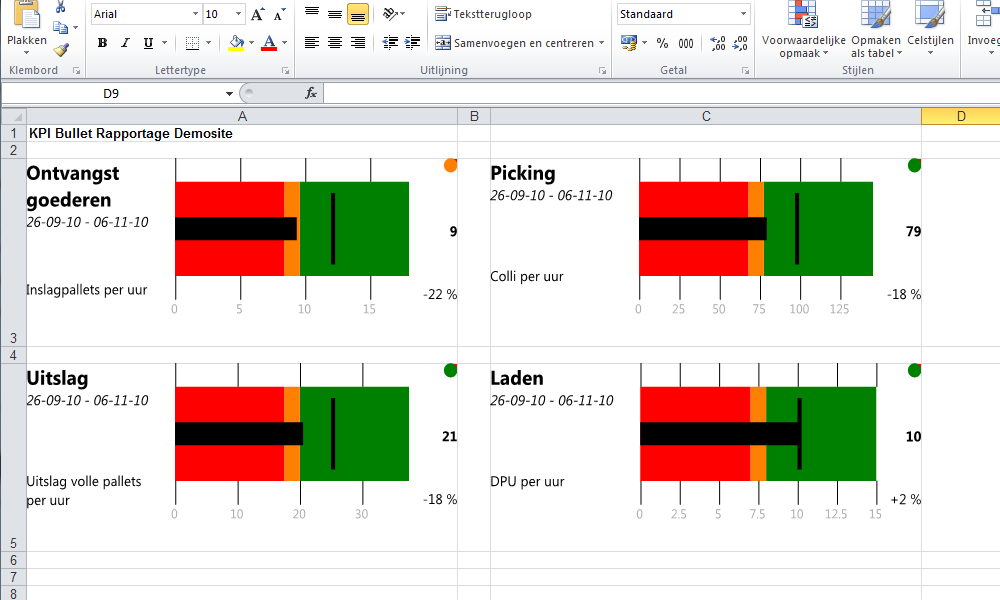1000x600 pixels.
Task: Toggle bold formatting
Action: pyautogui.click(x=102, y=43)
